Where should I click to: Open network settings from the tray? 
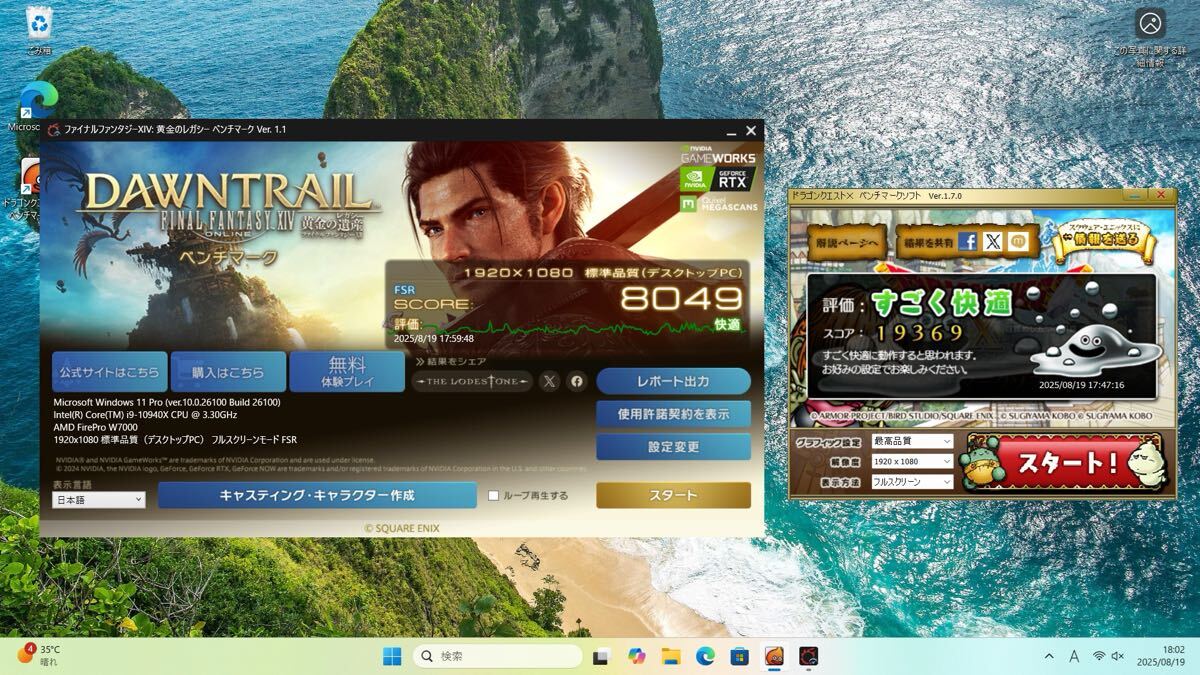1099,656
